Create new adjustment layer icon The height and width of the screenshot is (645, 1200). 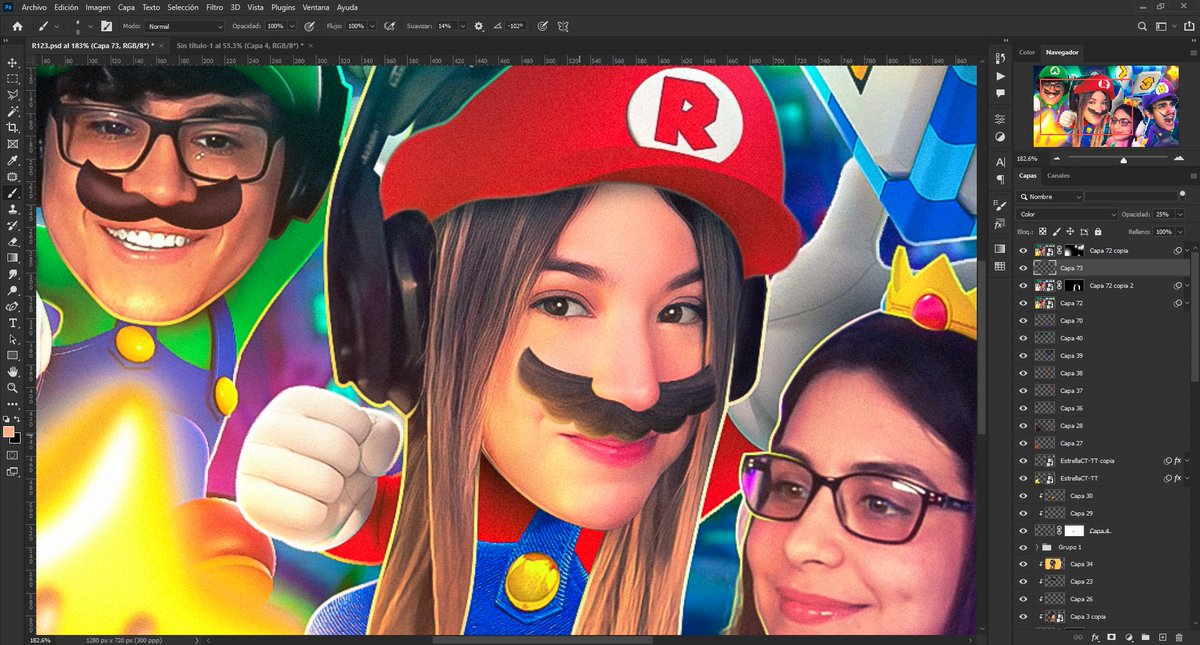tap(1129, 637)
